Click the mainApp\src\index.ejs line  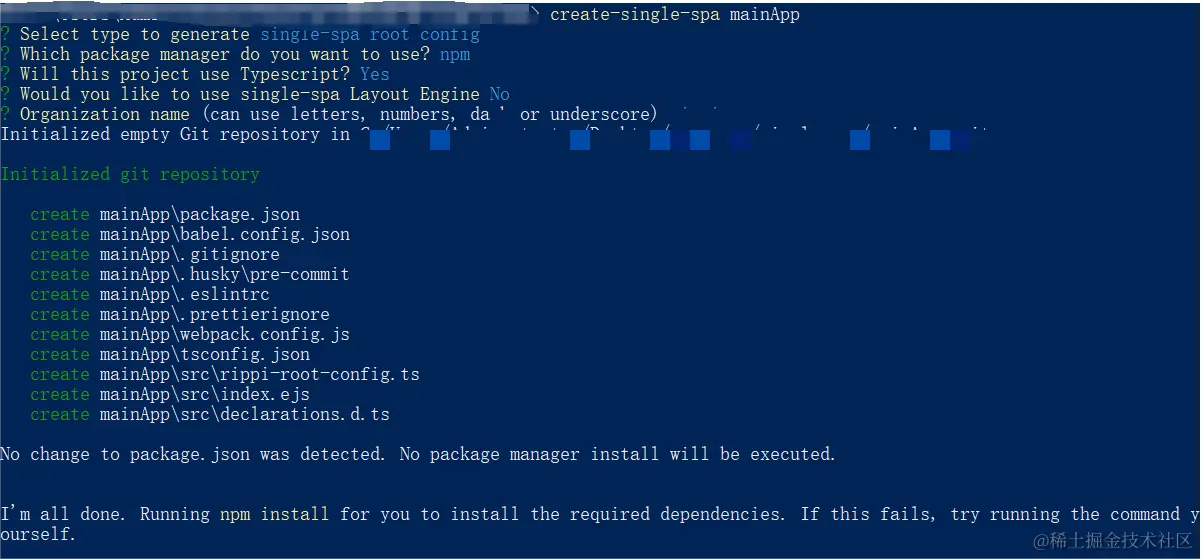(x=170, y=394)
